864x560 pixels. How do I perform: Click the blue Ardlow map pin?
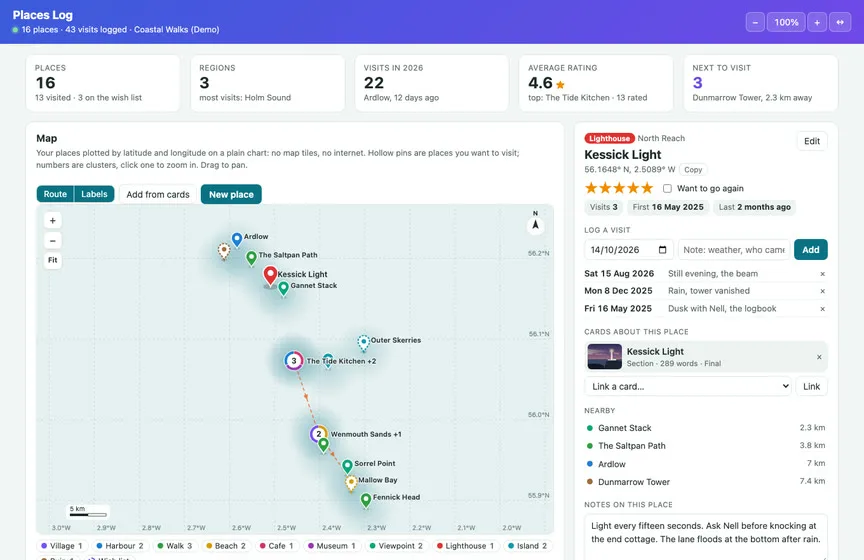[237, 239]
